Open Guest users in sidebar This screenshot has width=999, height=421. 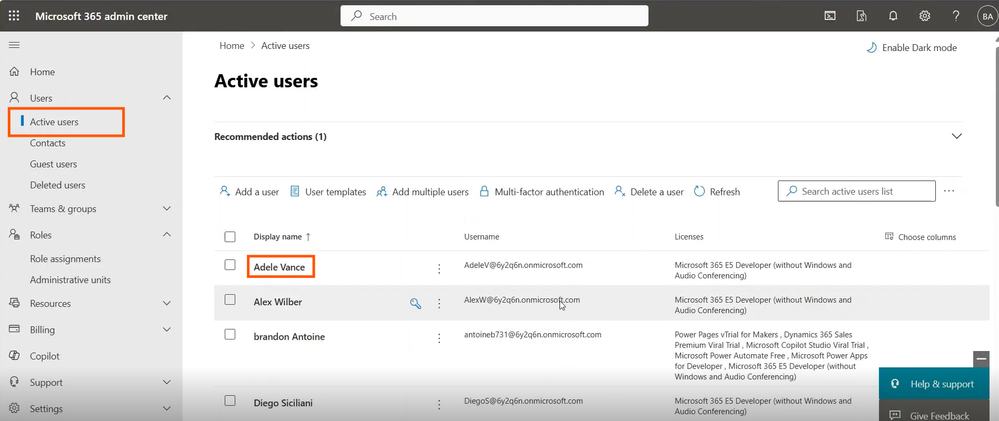click(x=54, y=164)
